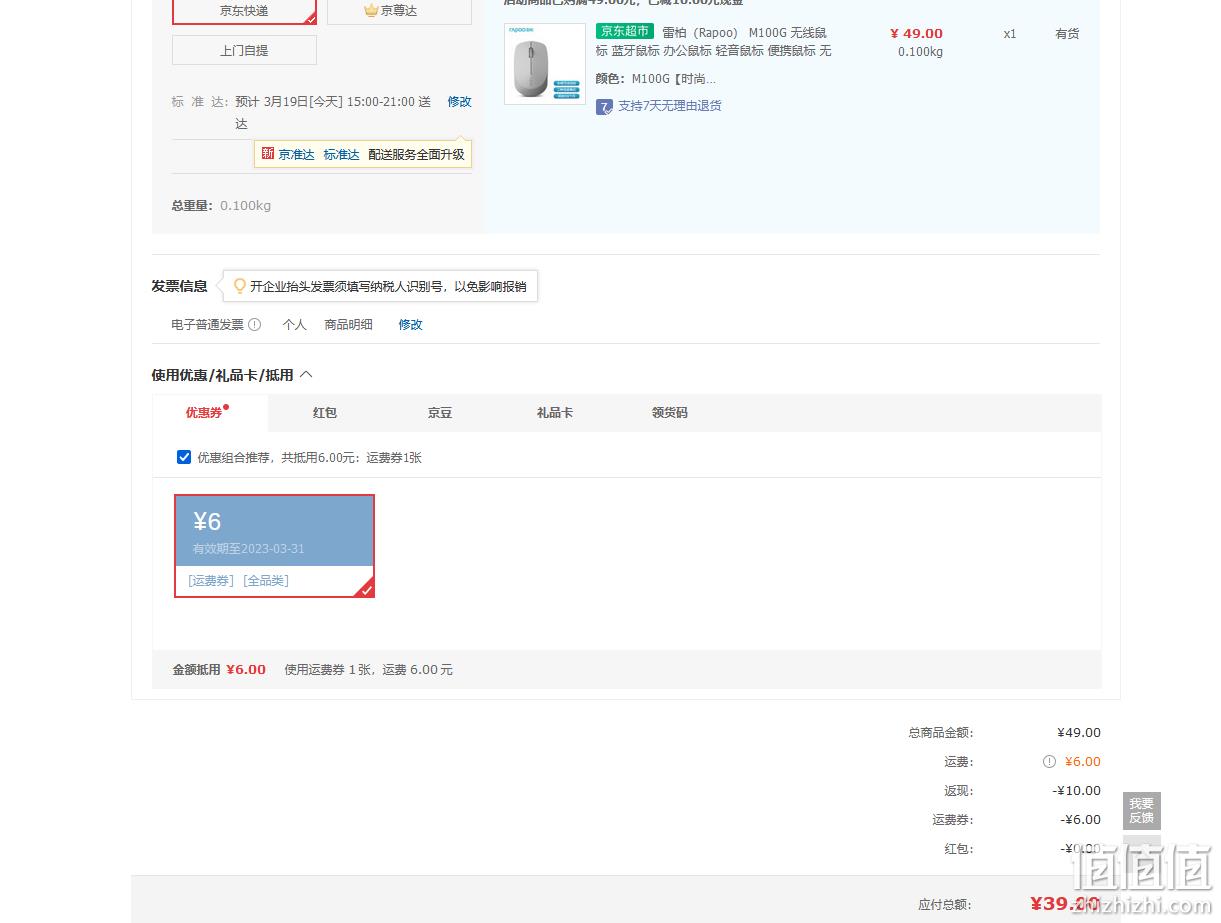Image resolution: width=1221 pixels, height=923 pixels.
Task: Open 标准达 service link
Action: (x=341, y=155)
